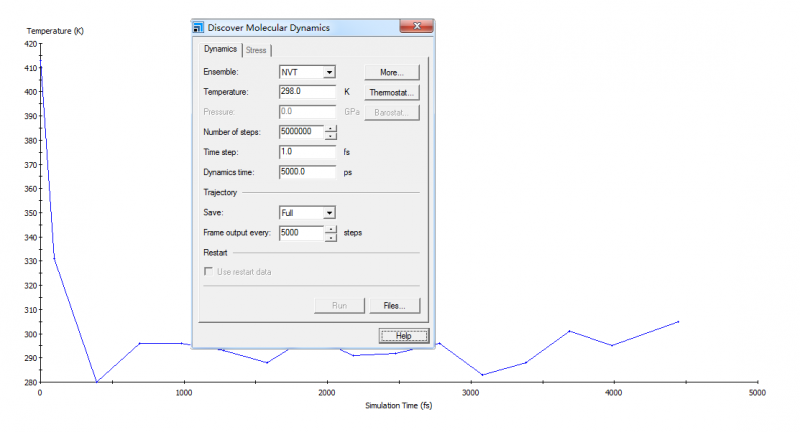The height and width of the screenshot is (432, 800).
Task: Click the Temperature (K) axis label
Action: click(x=55, y=31)
